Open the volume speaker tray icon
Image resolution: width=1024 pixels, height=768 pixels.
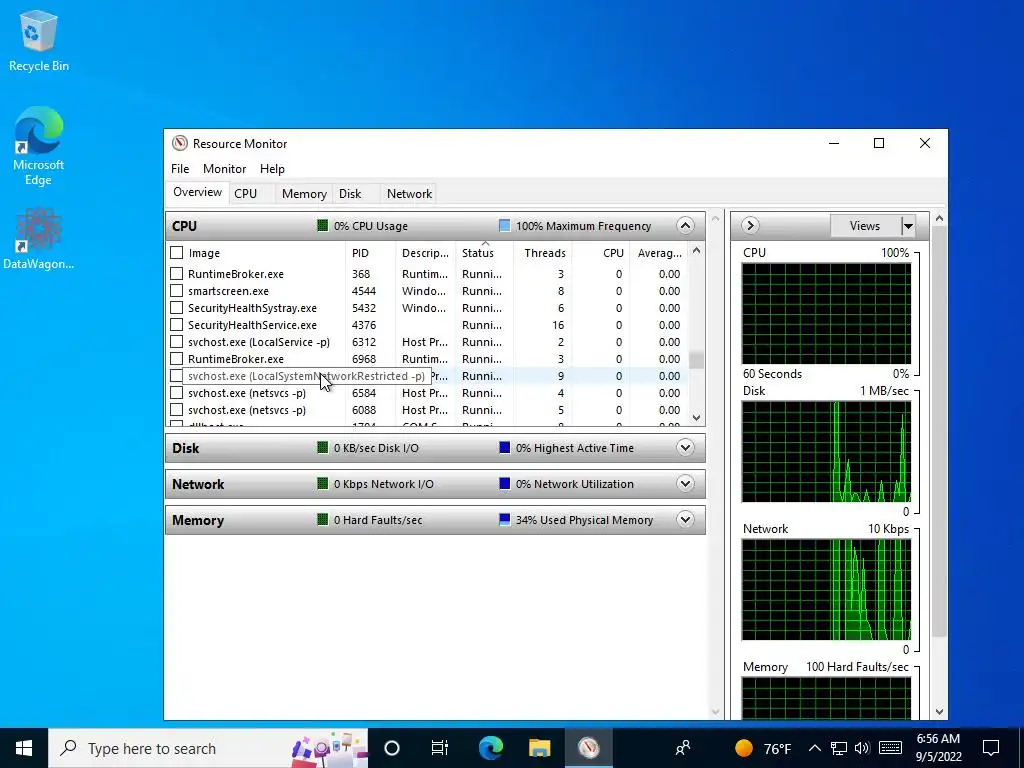(862, 748)
